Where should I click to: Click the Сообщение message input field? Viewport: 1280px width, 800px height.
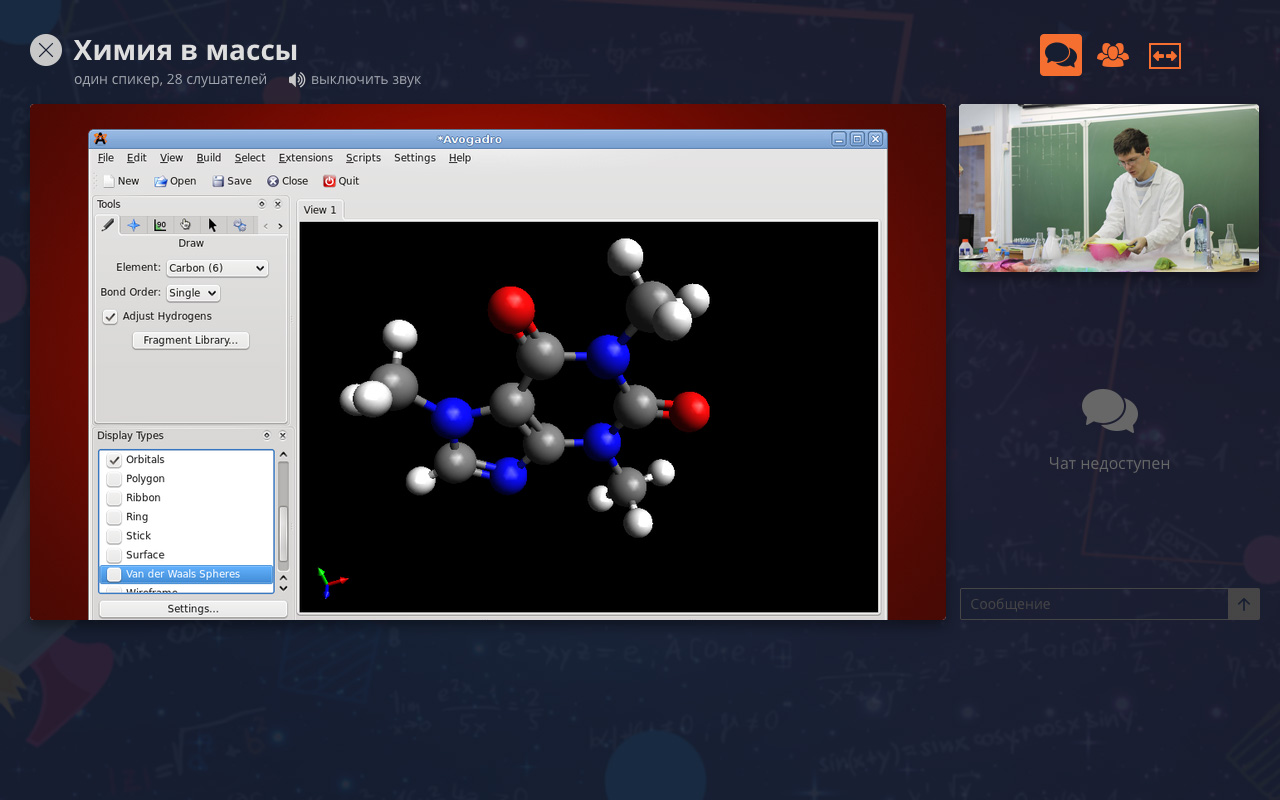coord(1094,604)
